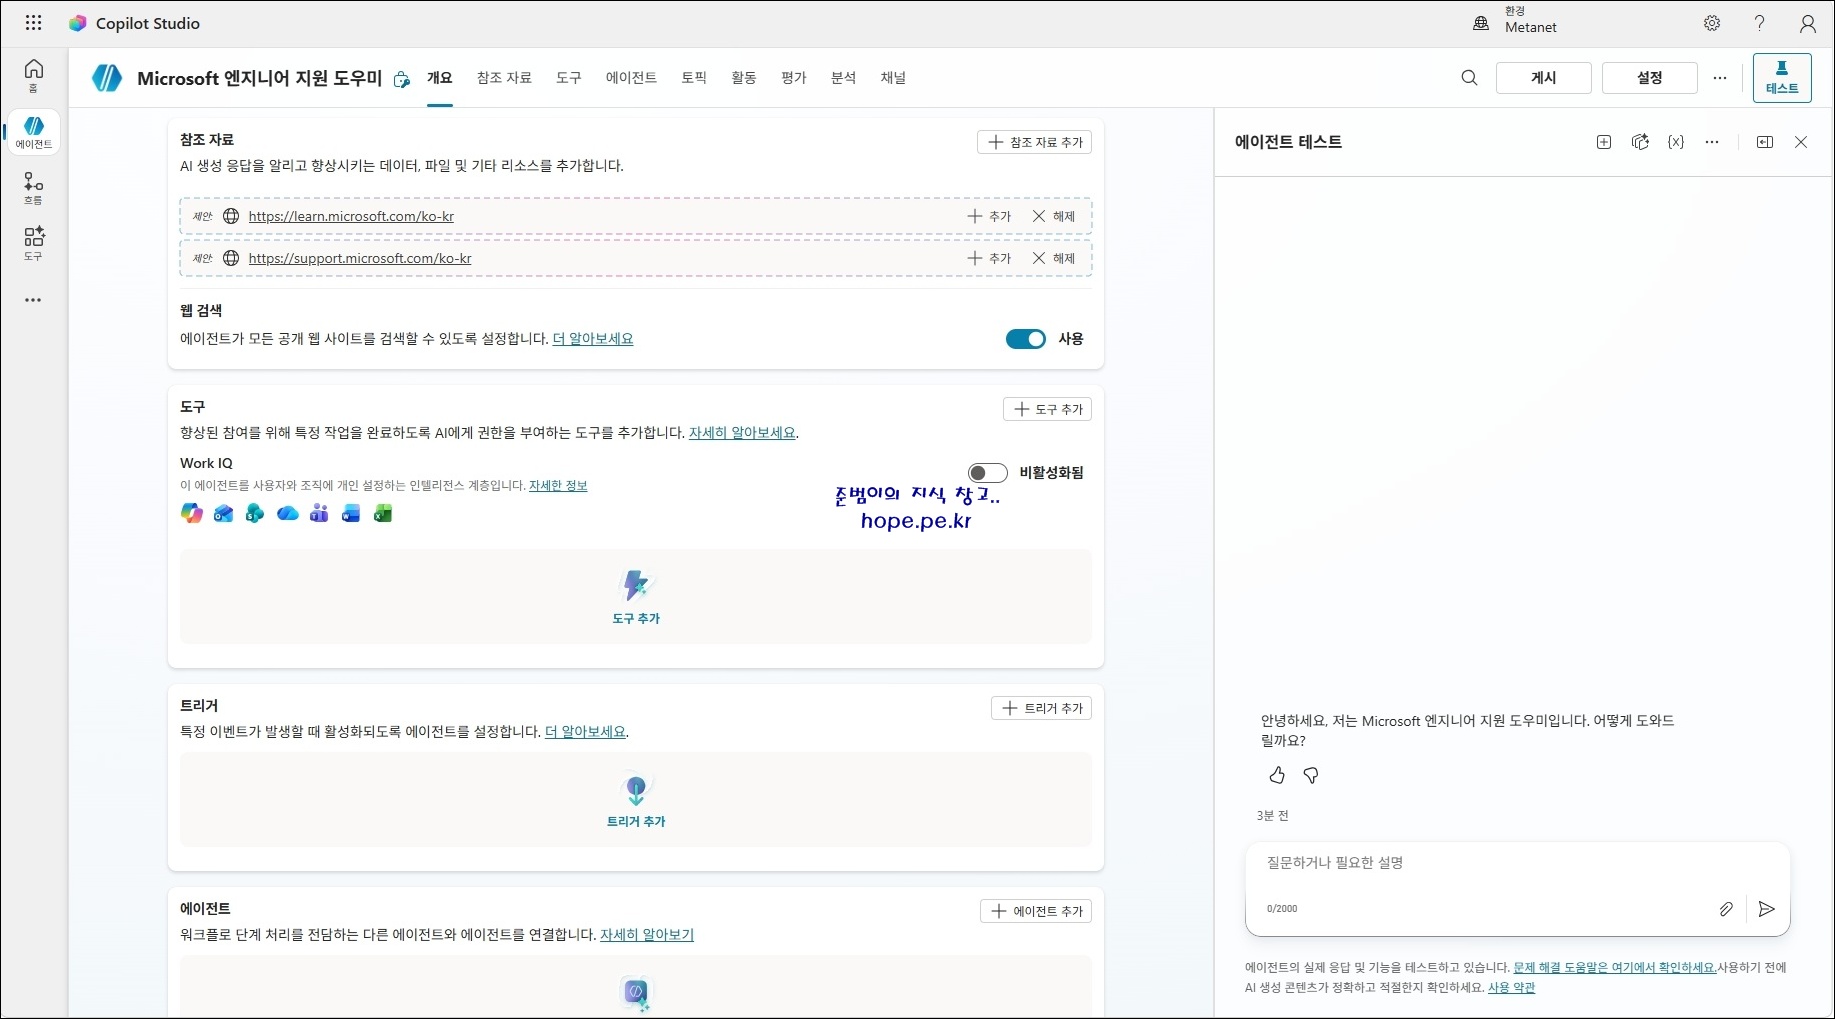This screenshot has height=1019, width=1835.
Task: Click the 참조 자료 추가 button
Action: point(1034,142)
